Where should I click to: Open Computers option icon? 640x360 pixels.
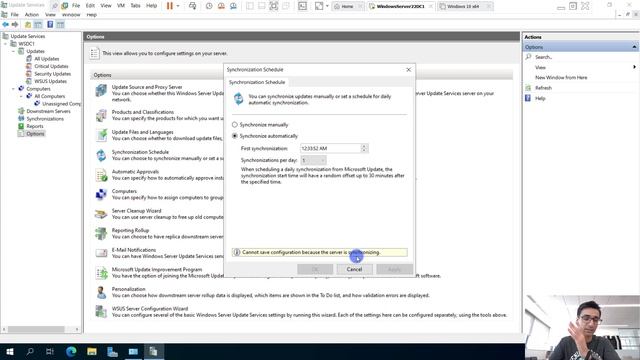coord(101,194)
